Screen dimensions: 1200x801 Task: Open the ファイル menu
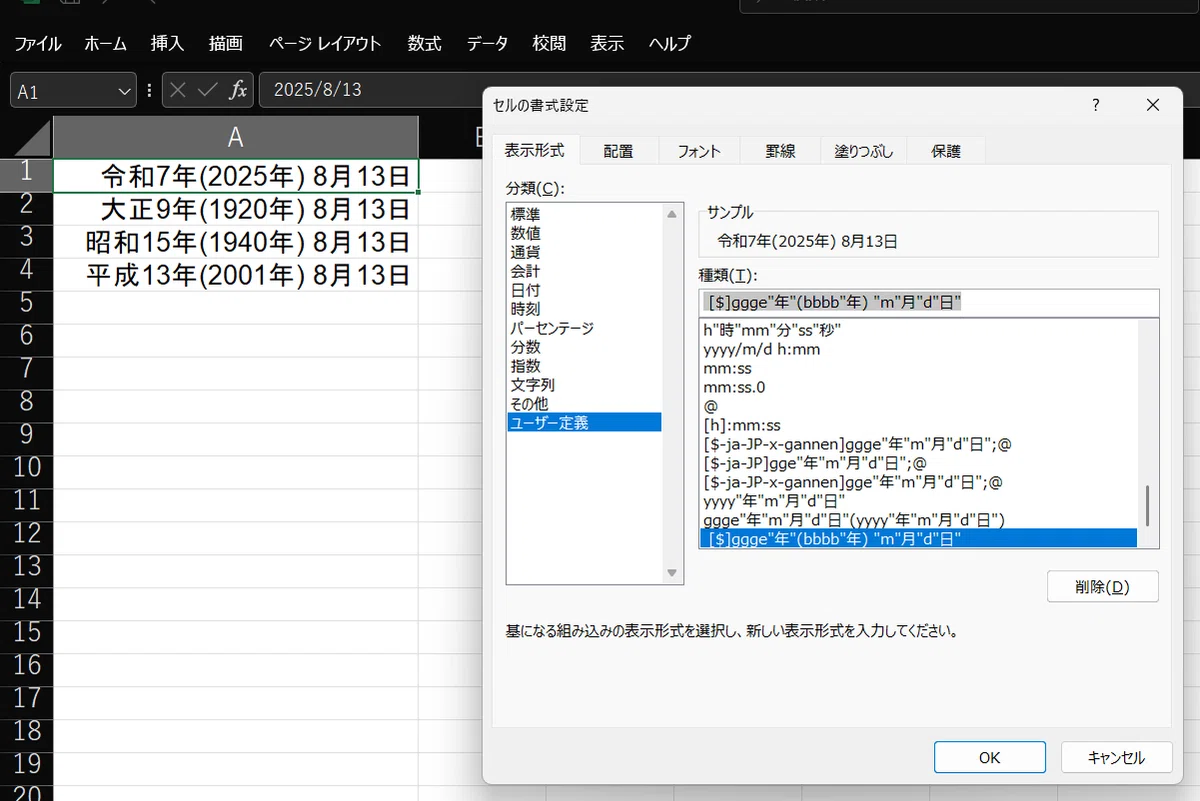click(38, 44)
